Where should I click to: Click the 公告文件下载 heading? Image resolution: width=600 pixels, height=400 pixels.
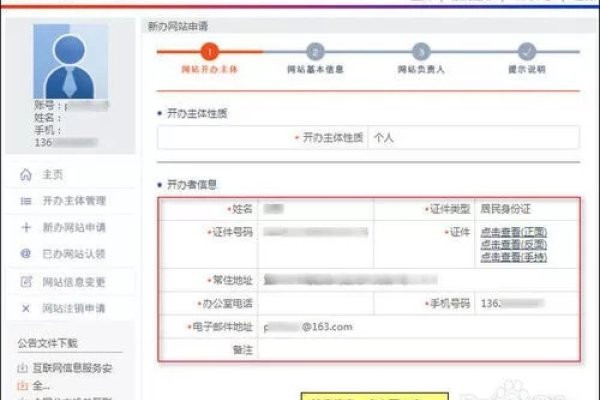pyautogui.click(x=47, y=343)
